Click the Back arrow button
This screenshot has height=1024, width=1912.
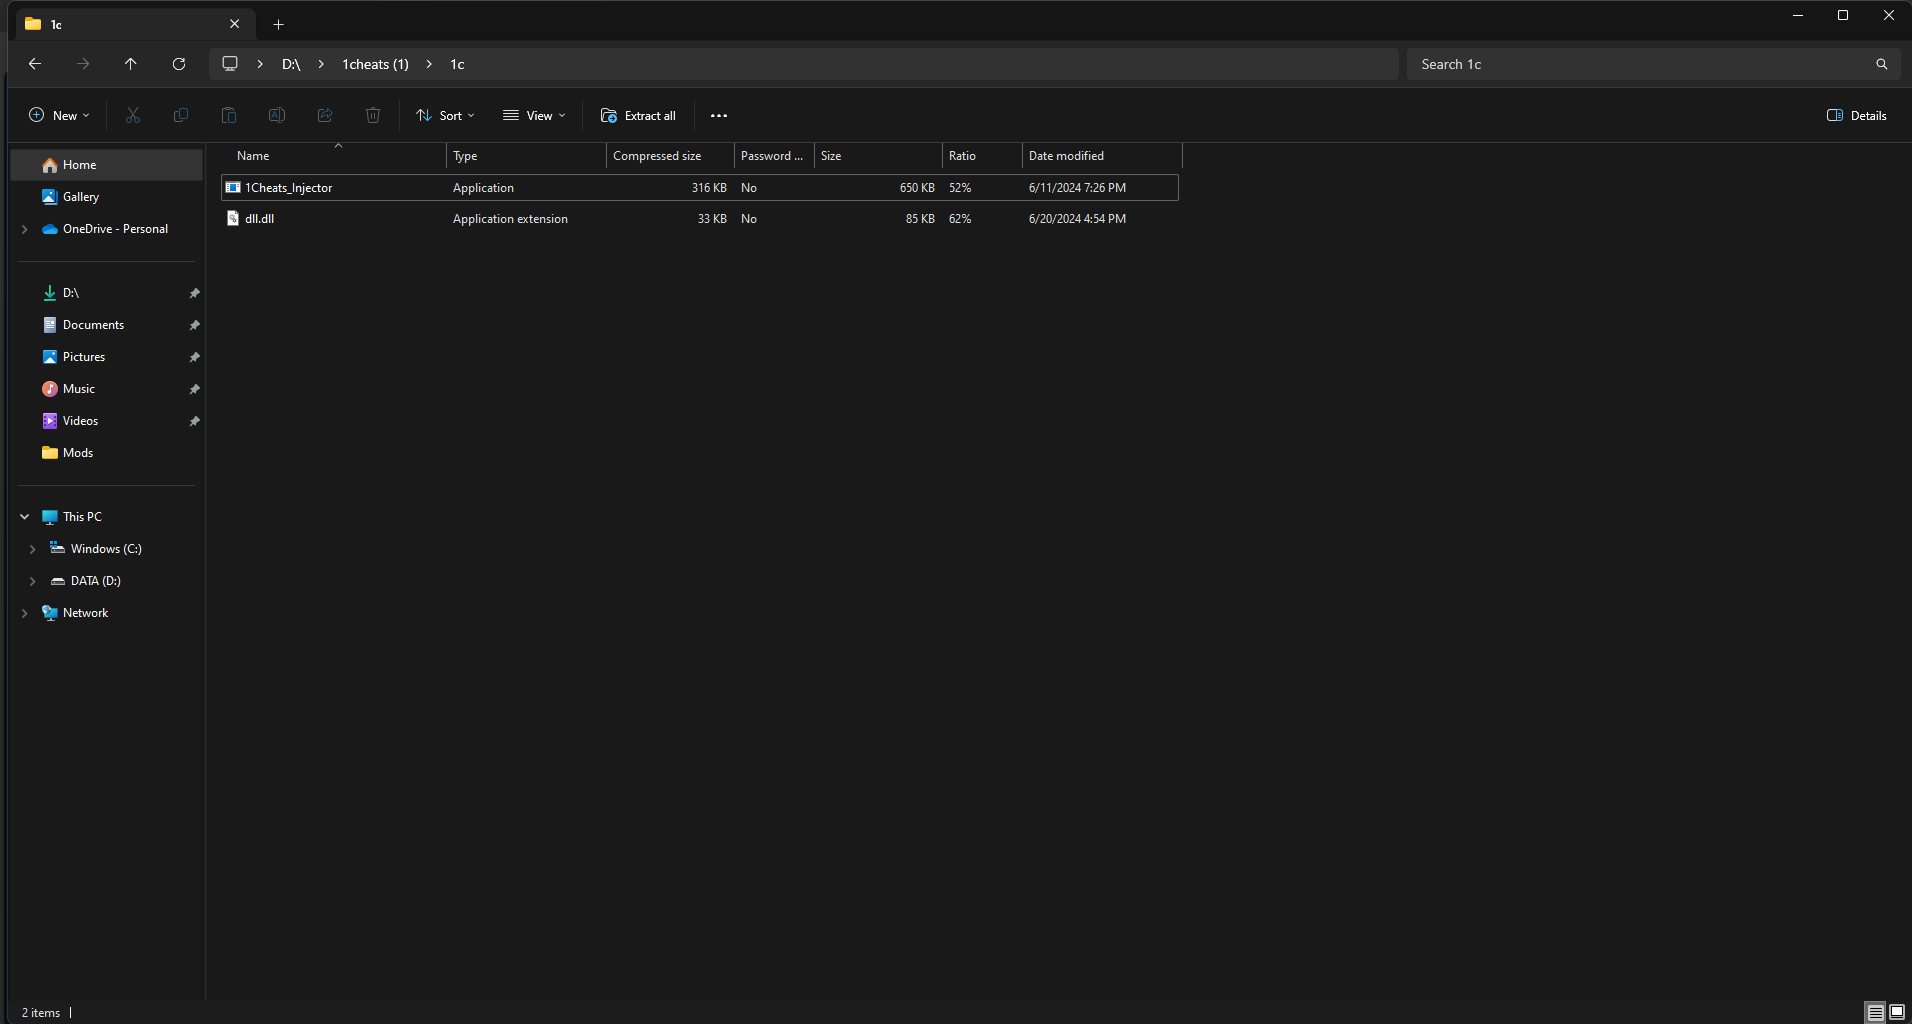click(x=35, y=64)
